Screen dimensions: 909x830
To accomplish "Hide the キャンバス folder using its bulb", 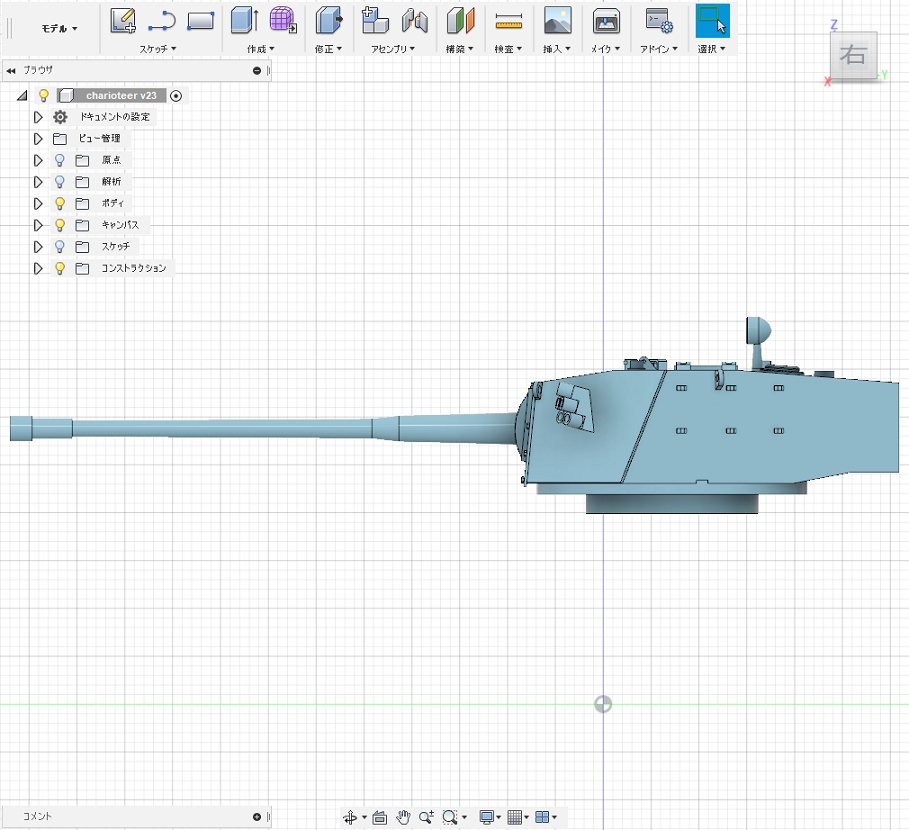I will 60,225.
